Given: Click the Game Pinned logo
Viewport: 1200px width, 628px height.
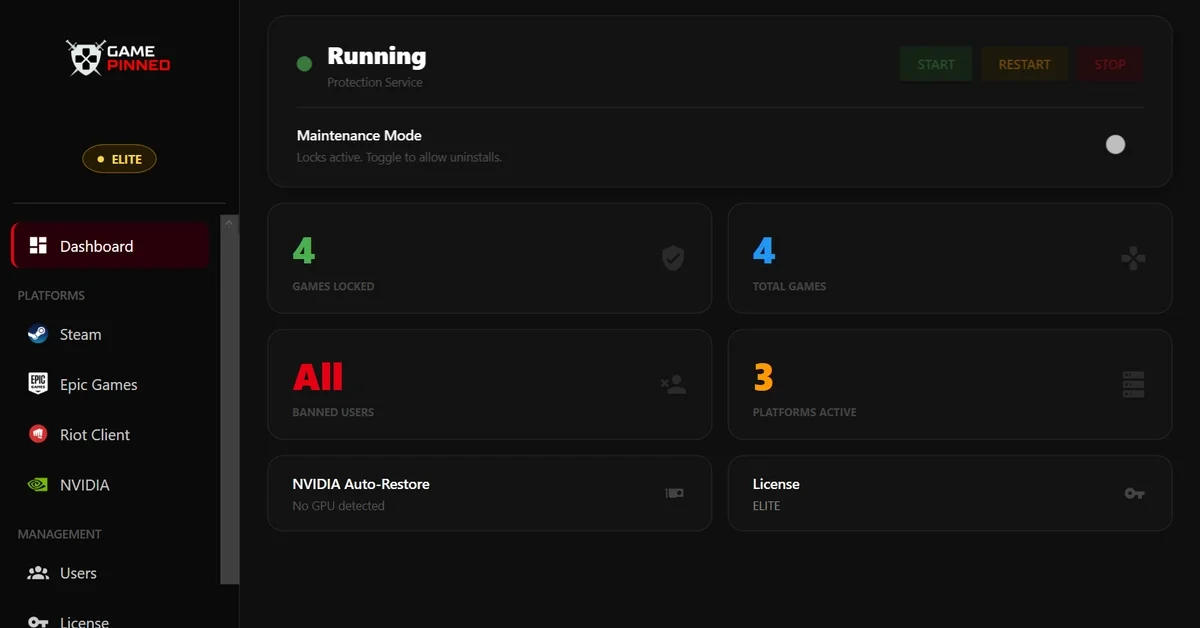Looking at the screenshot, I should pyautogui.click(x=118, y=58).
